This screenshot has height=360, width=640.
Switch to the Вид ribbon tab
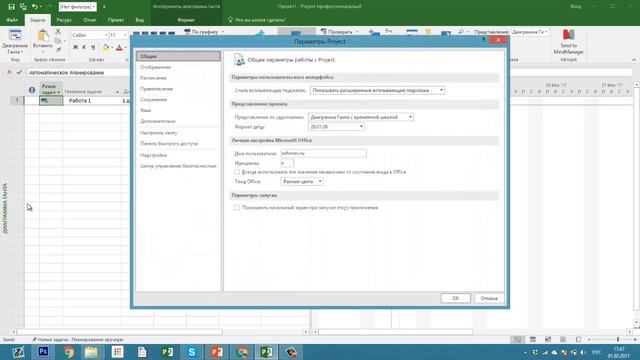click(140, 20)
